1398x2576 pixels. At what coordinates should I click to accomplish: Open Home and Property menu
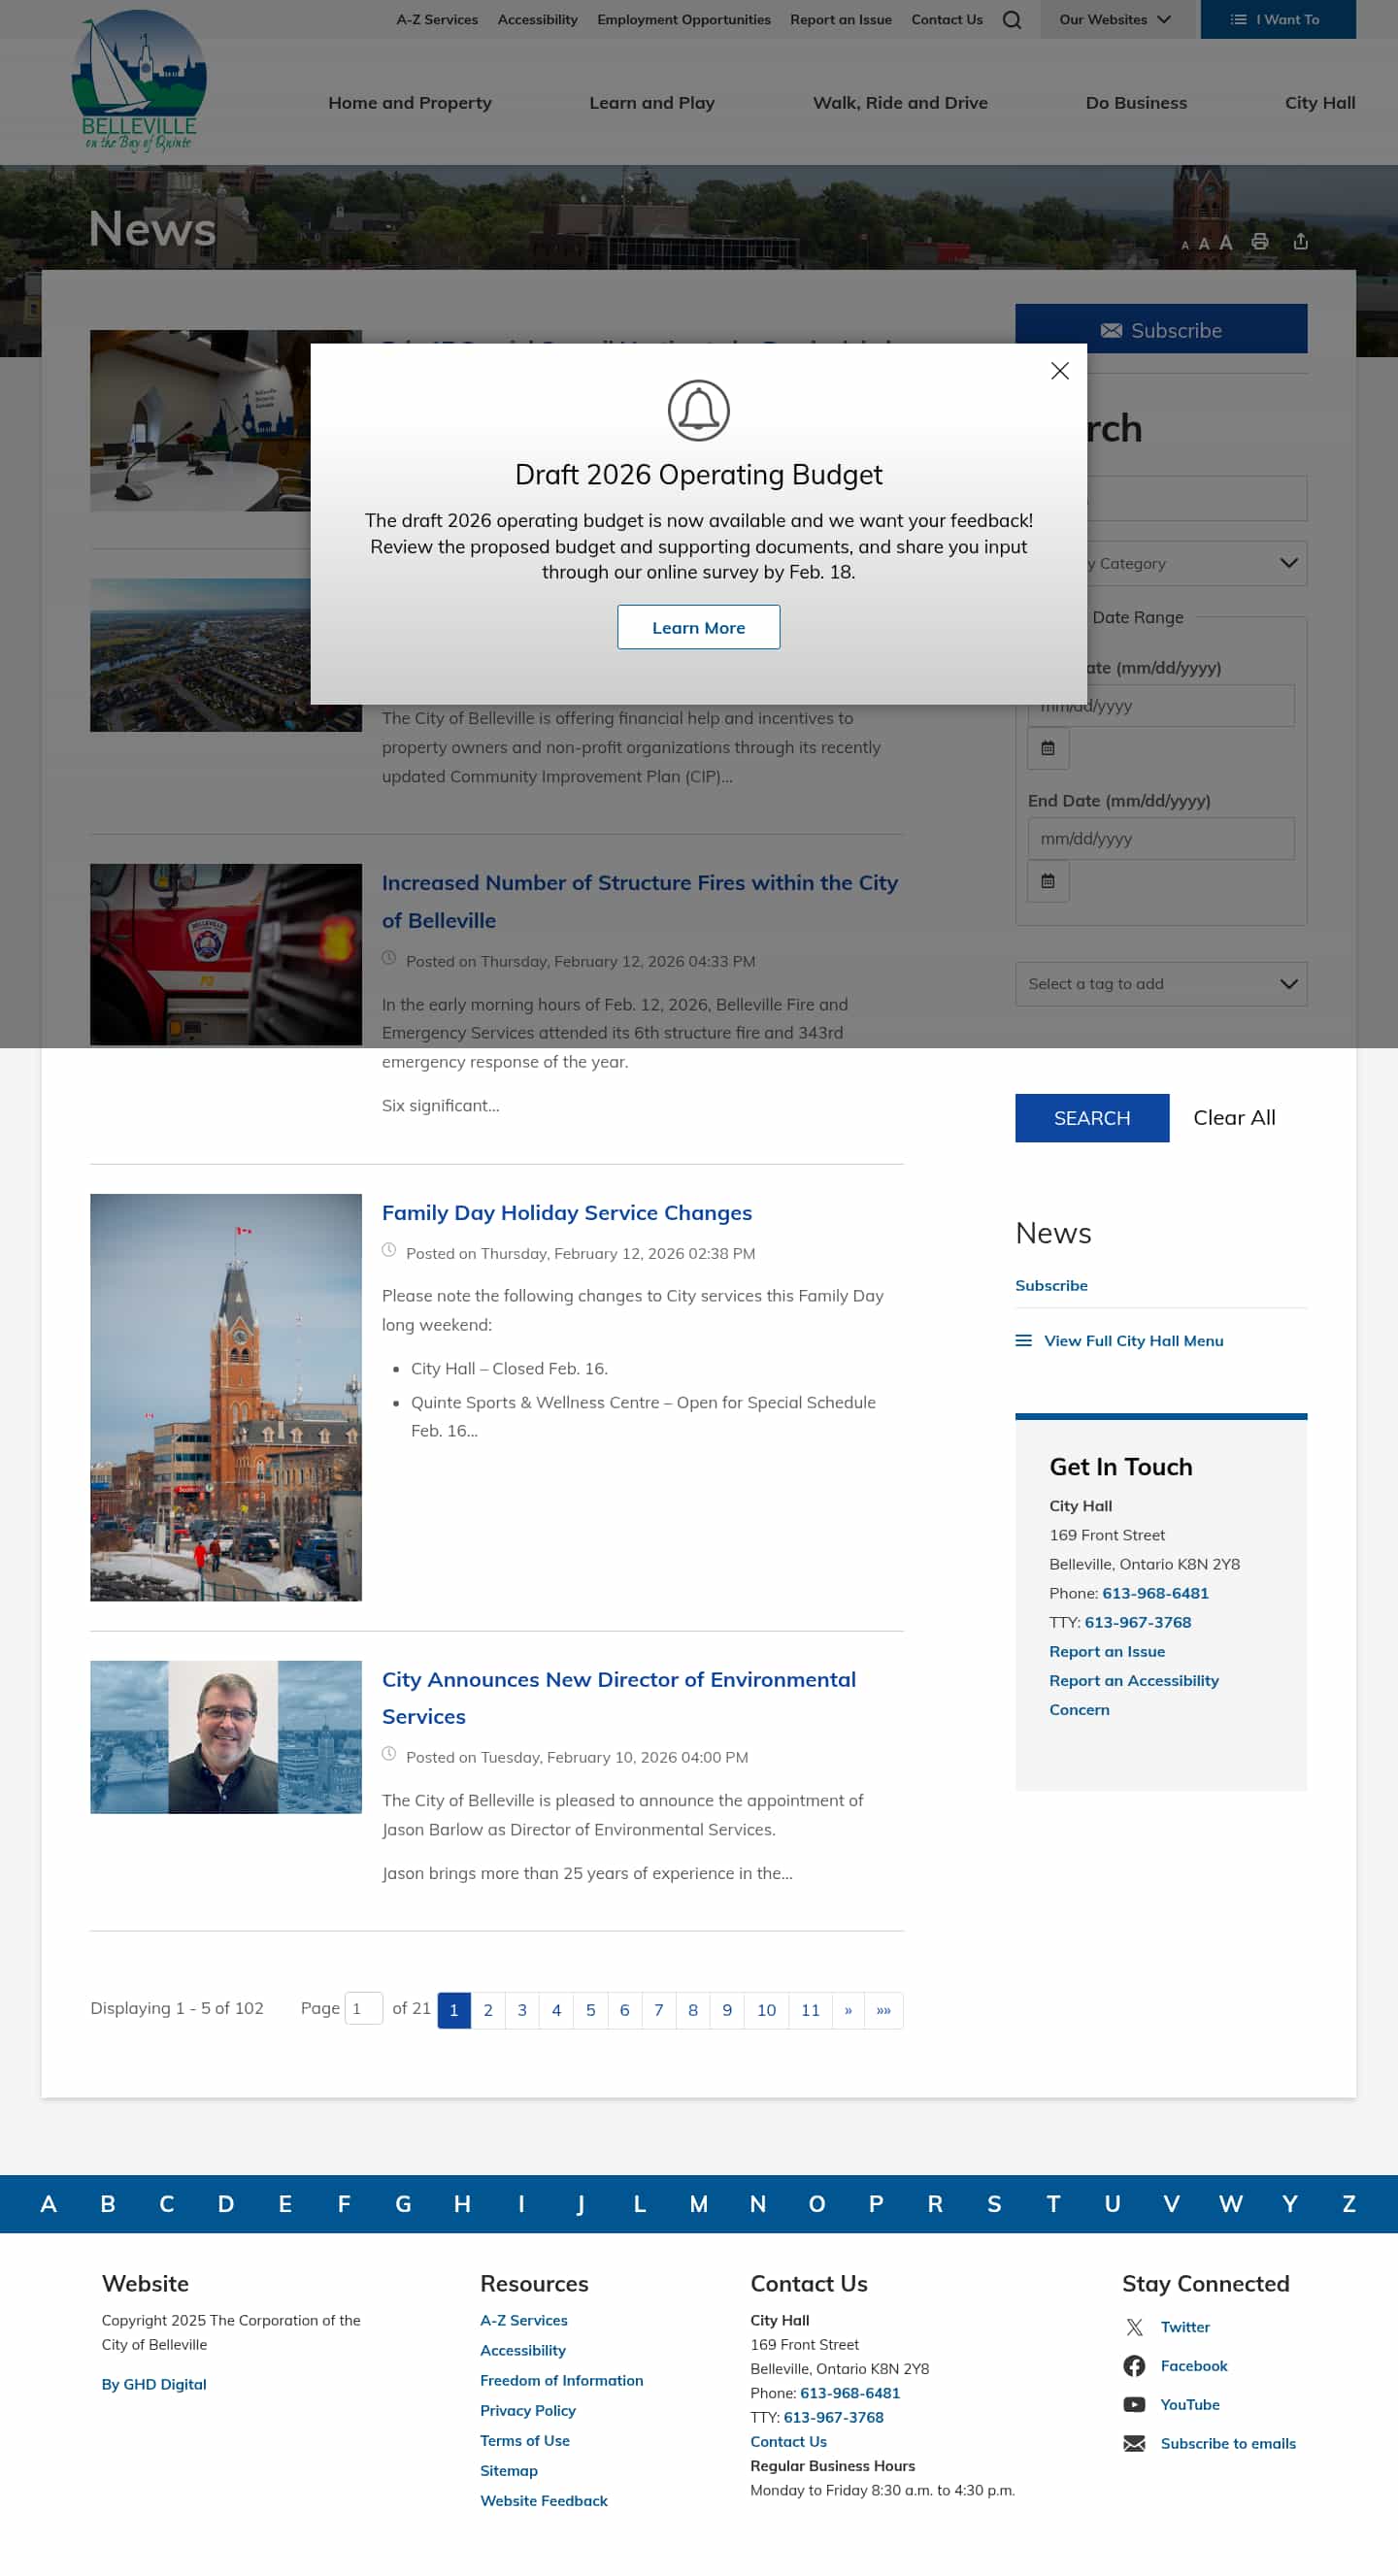point(410,102)
